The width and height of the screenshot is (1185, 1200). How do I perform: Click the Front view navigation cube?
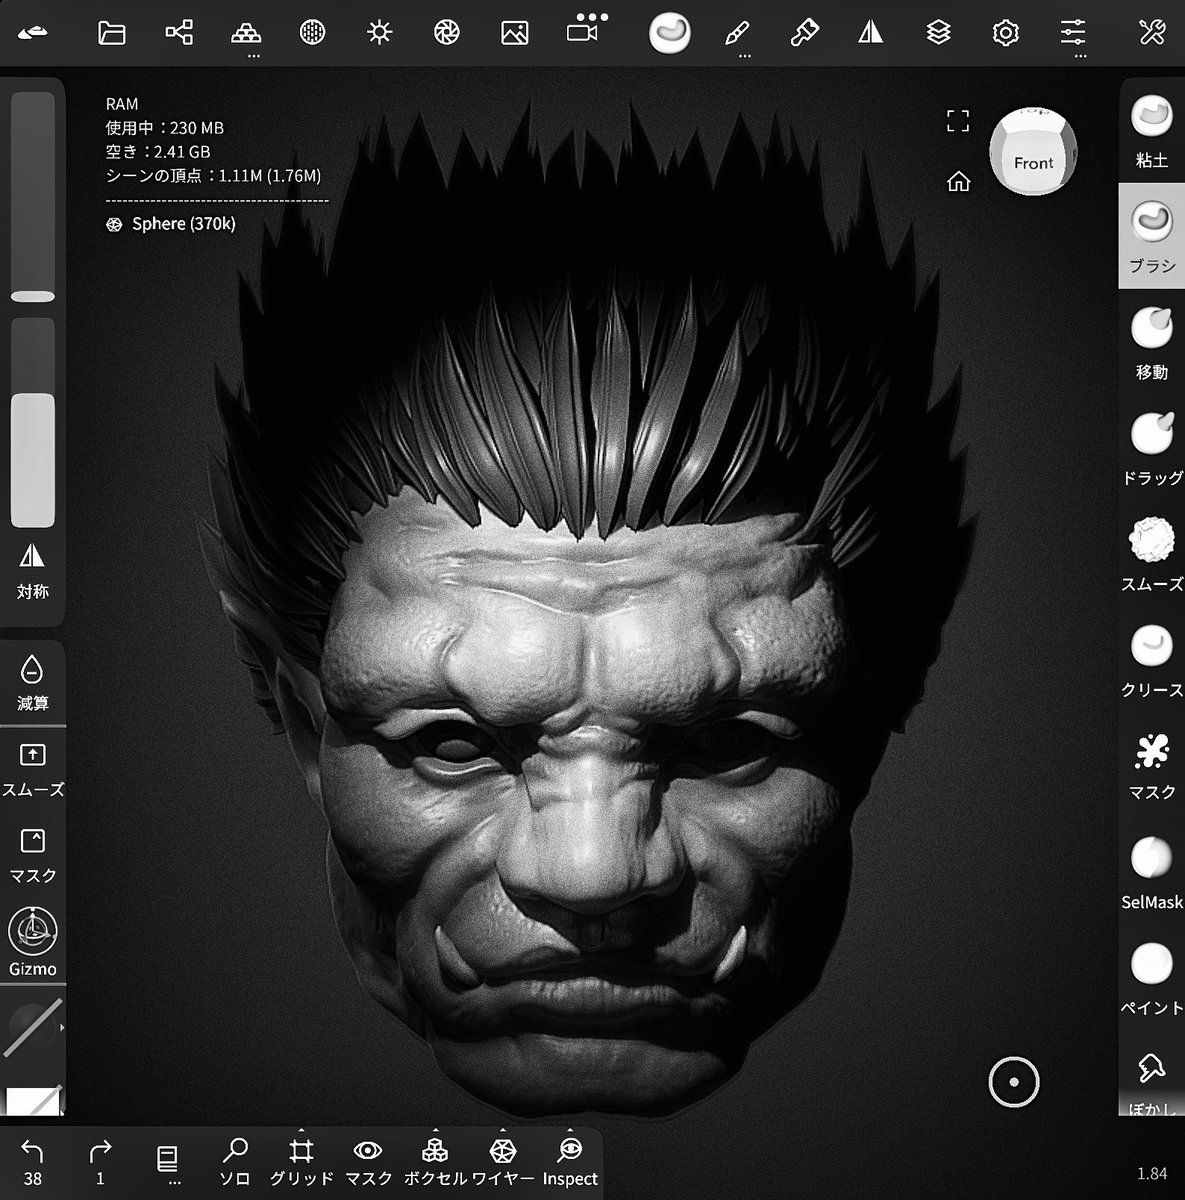click(1034, 151)
